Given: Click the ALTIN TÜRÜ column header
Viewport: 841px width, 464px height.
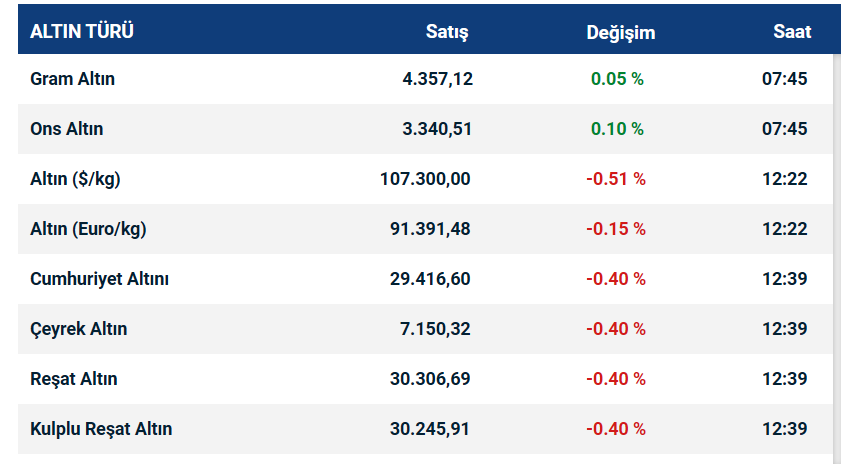Looking at the screenshot, I should pyautogui.click(x=82, y=32).
